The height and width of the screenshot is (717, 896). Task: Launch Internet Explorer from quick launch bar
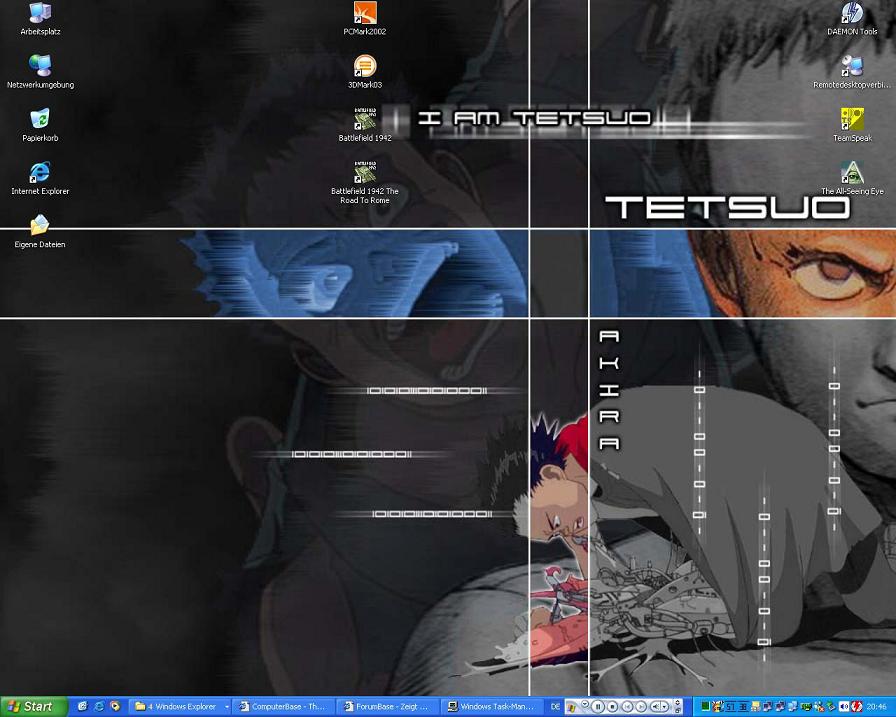(x=99, y=707)
